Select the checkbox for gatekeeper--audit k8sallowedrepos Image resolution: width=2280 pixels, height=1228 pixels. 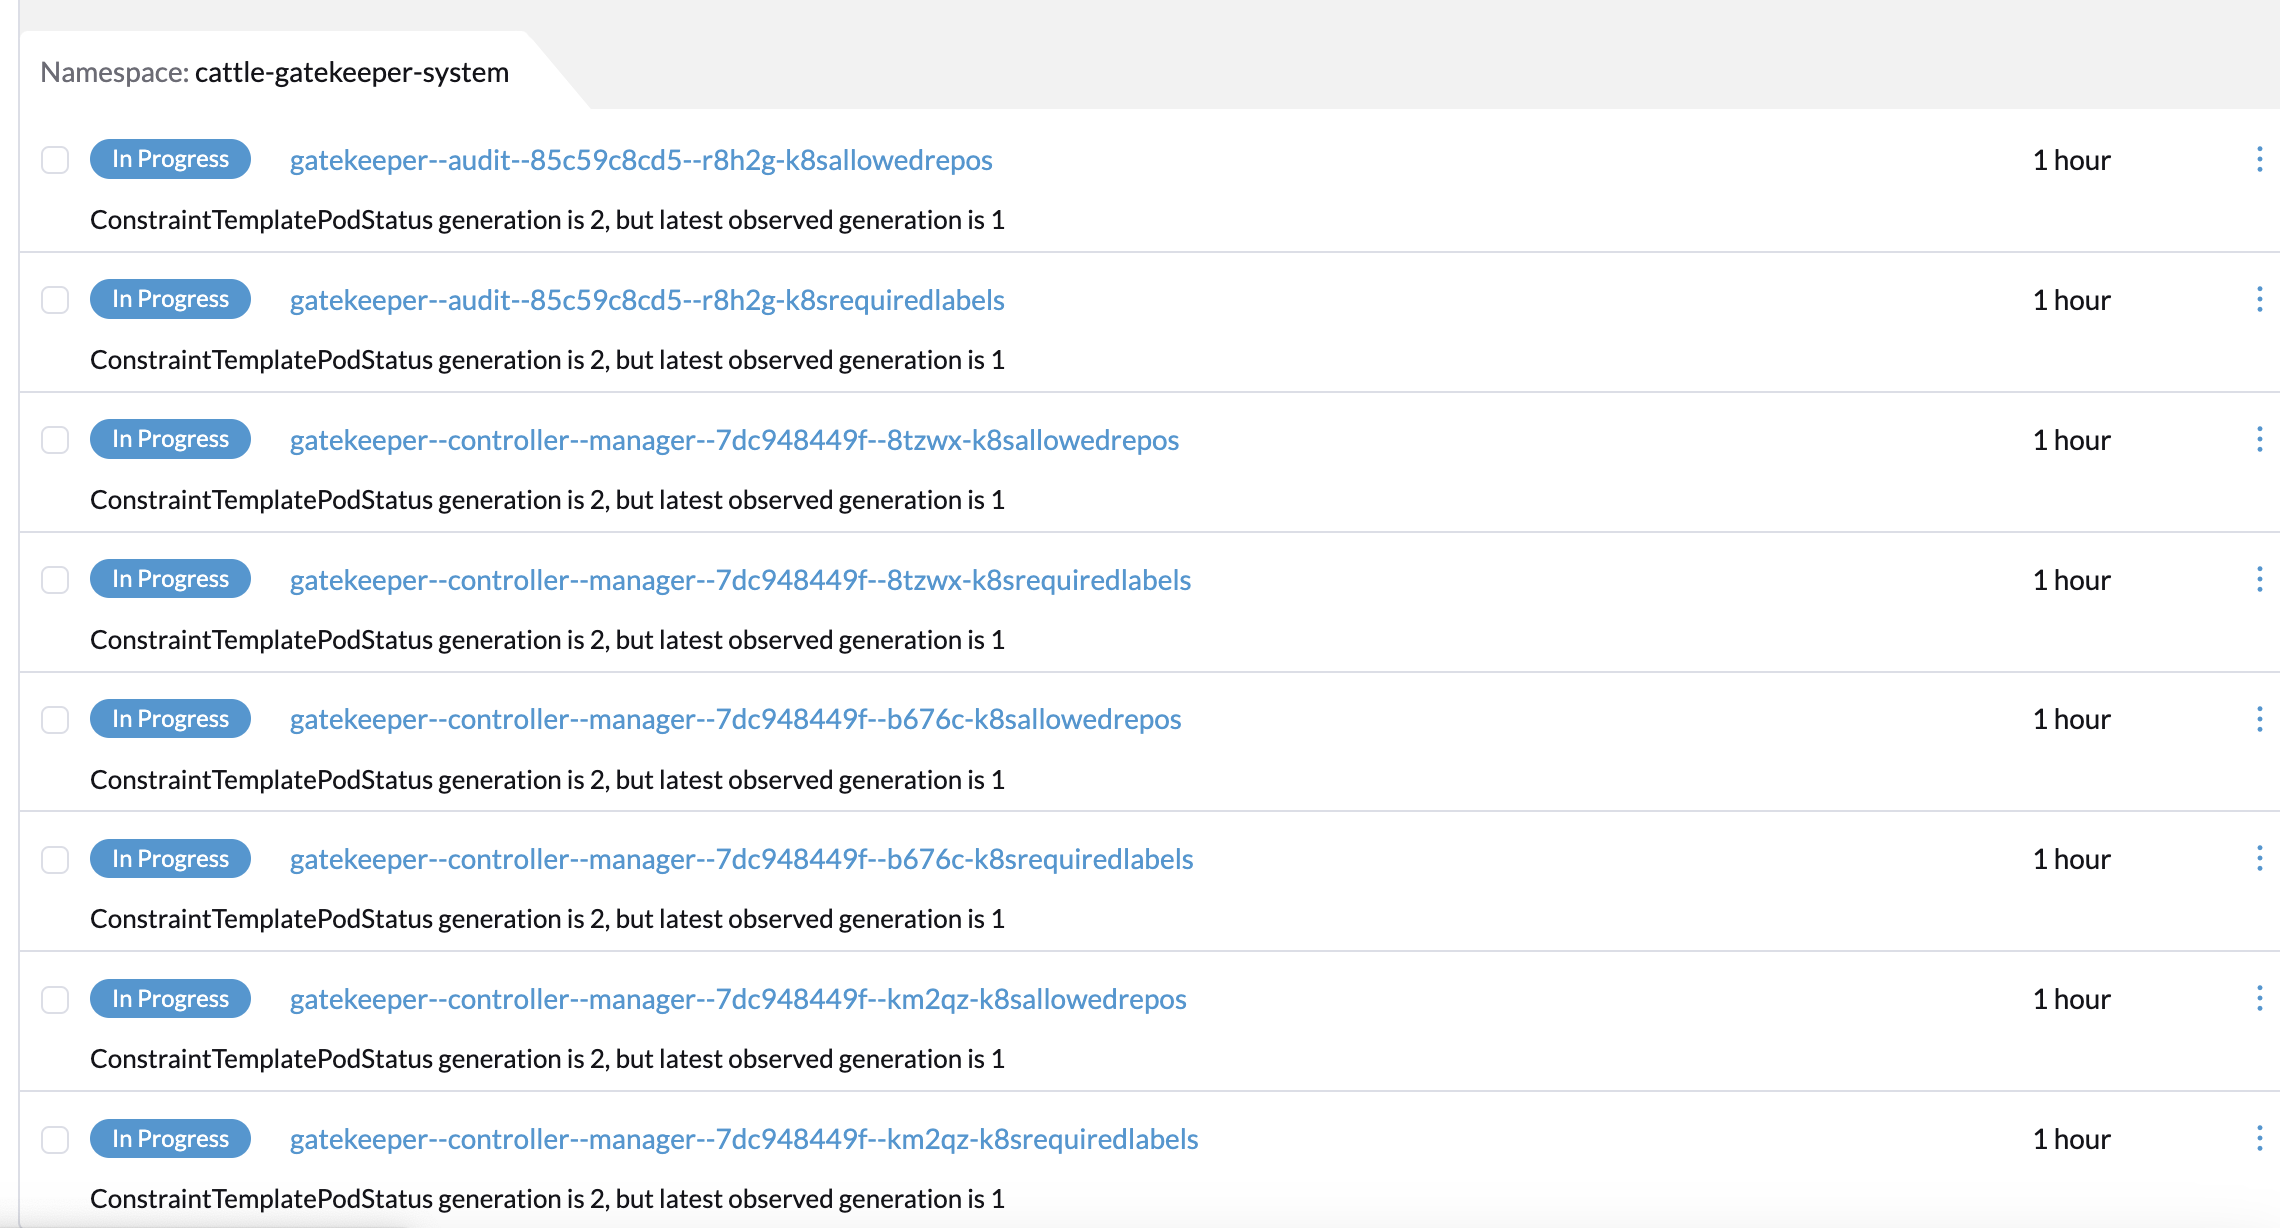(55, 159)
